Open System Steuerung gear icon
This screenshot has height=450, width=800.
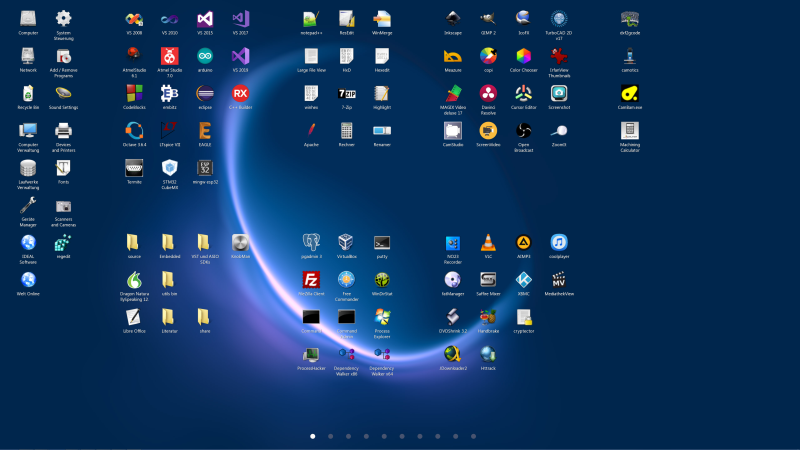coord(63,19)
